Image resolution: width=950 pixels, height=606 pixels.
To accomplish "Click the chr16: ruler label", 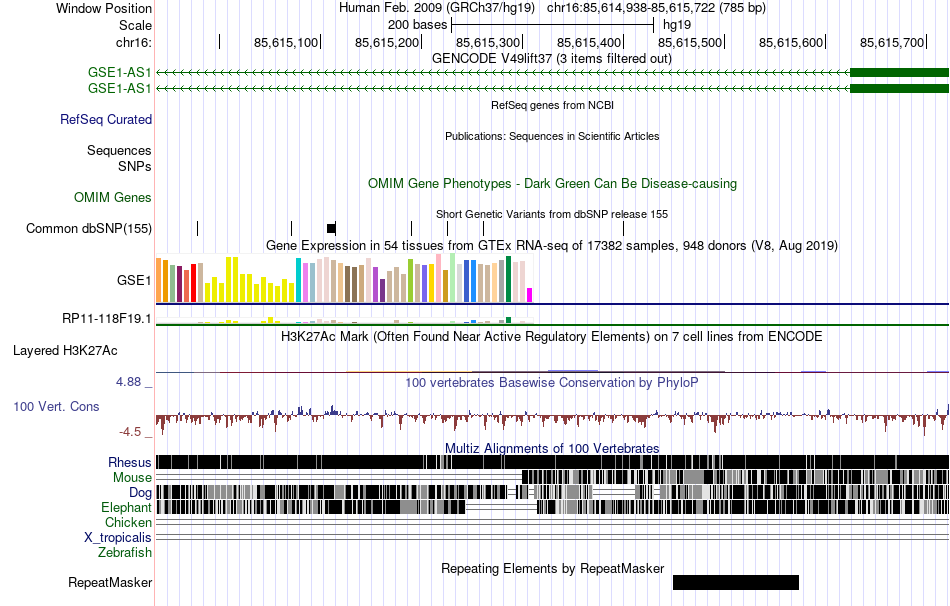I will click(x=134, y=42).
